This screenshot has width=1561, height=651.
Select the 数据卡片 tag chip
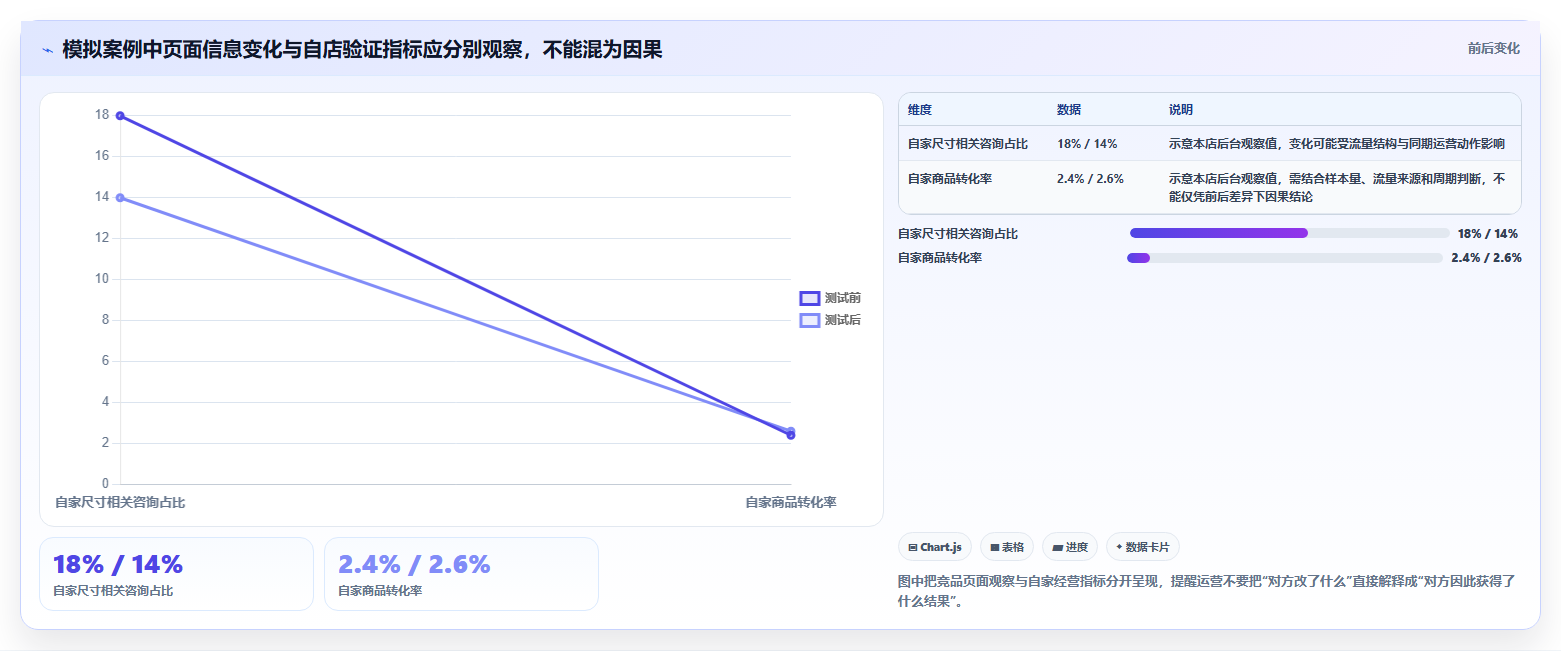pyautogui.click(x=1143, y=547)
